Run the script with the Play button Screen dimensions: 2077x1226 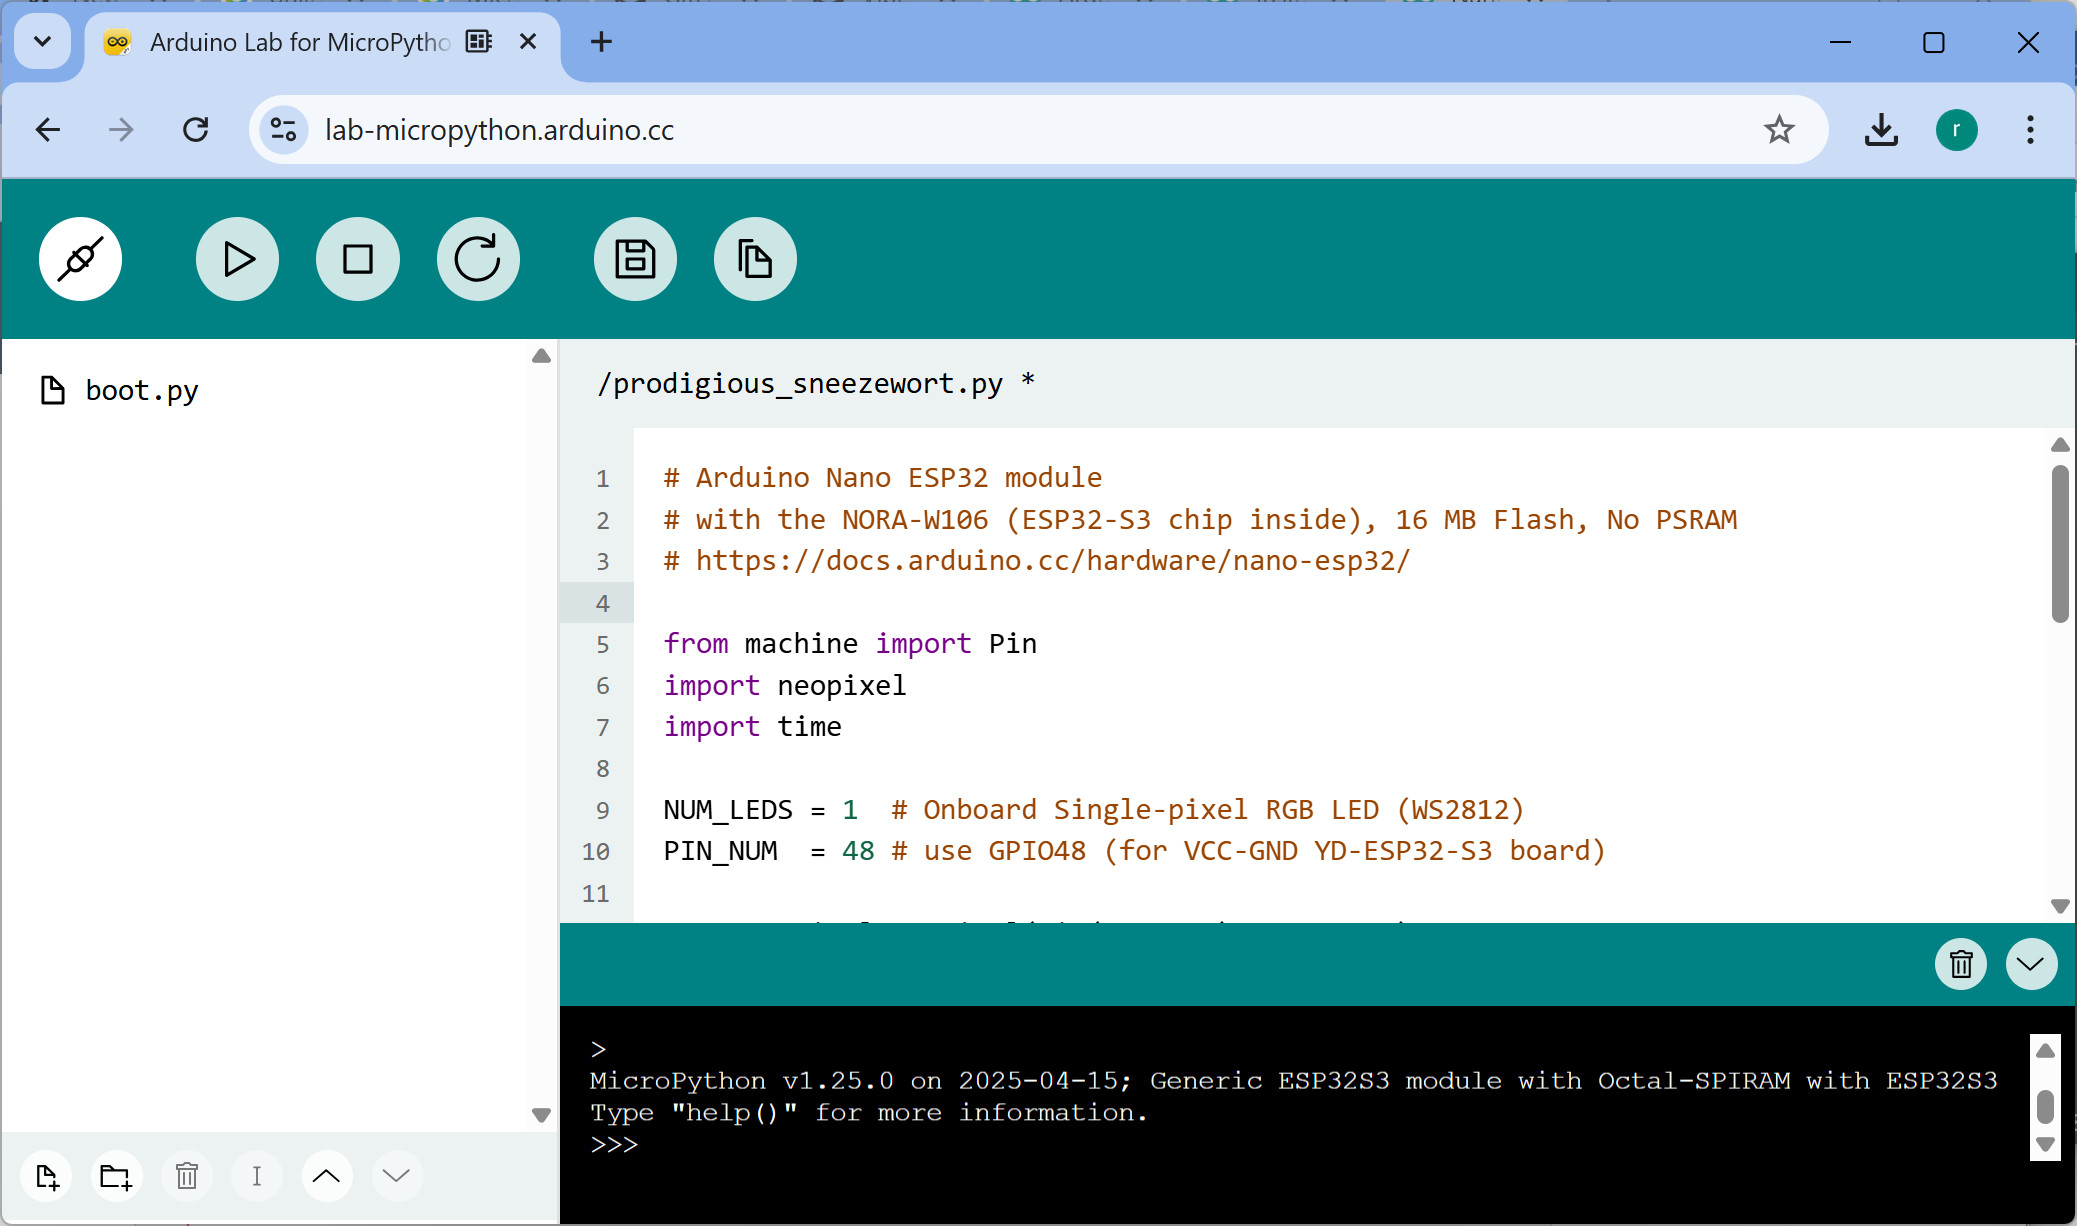[237, 259]
